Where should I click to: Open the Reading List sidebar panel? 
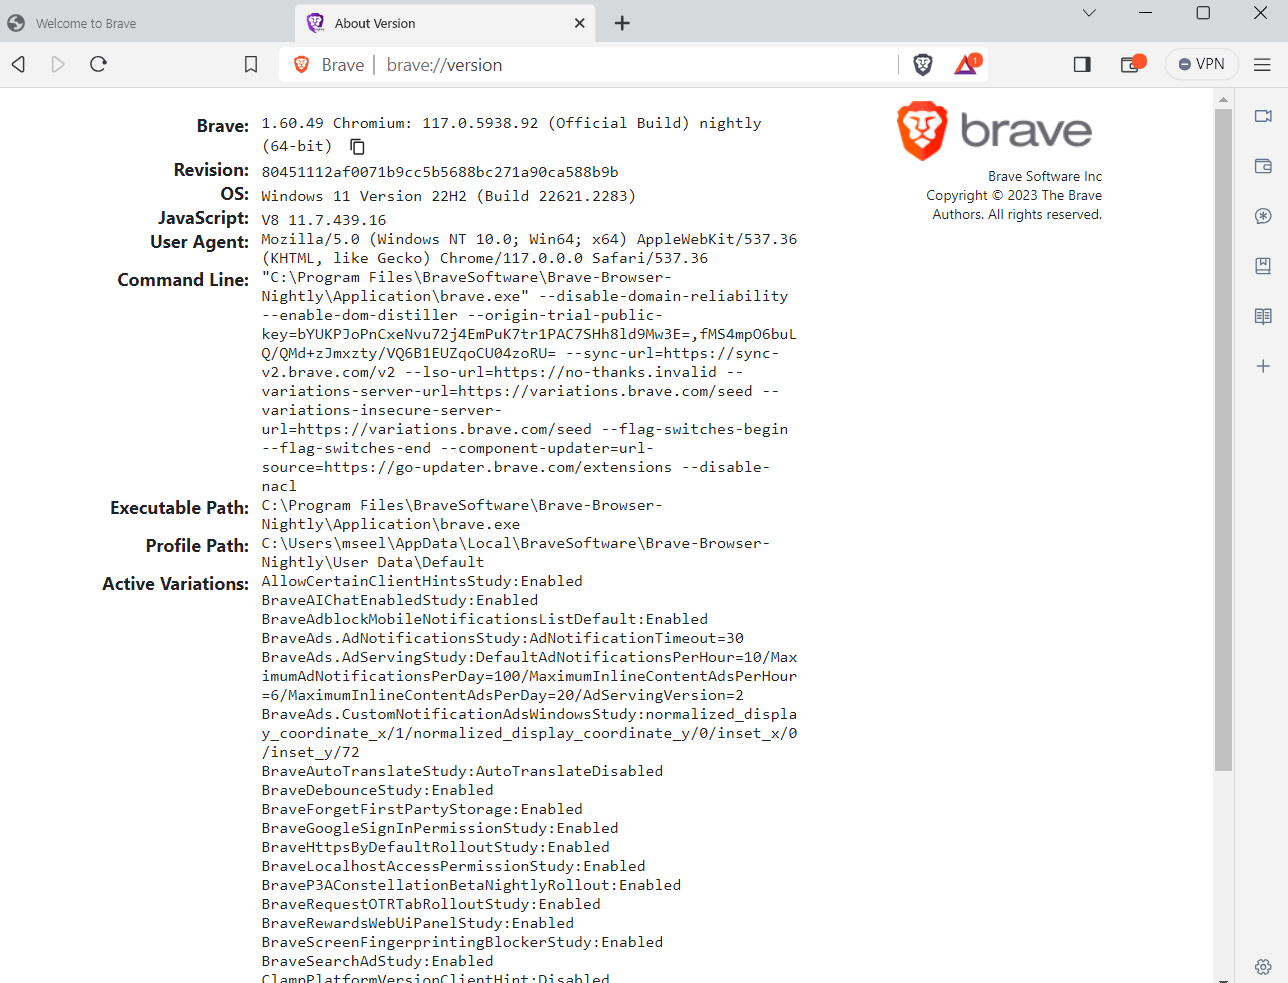[1263, 315]
